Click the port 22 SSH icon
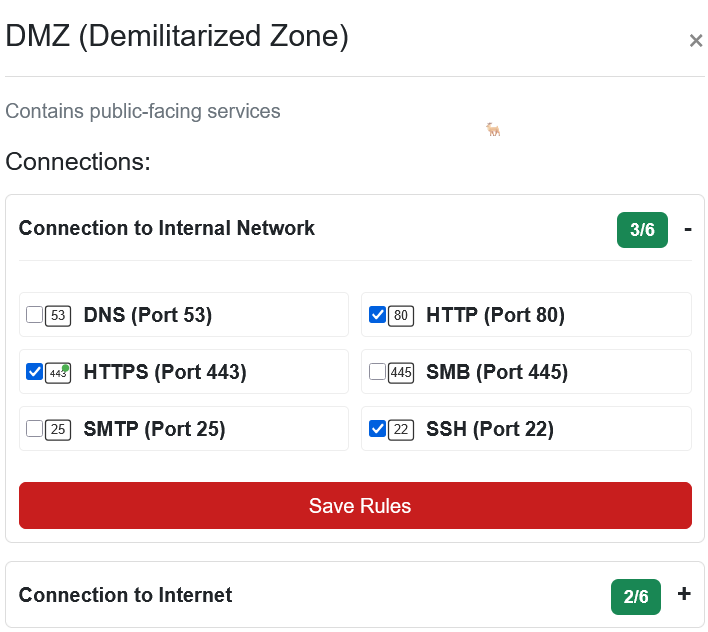Image resolution: width=708 pixels, height=632 pixels. [x=401, y=430]
